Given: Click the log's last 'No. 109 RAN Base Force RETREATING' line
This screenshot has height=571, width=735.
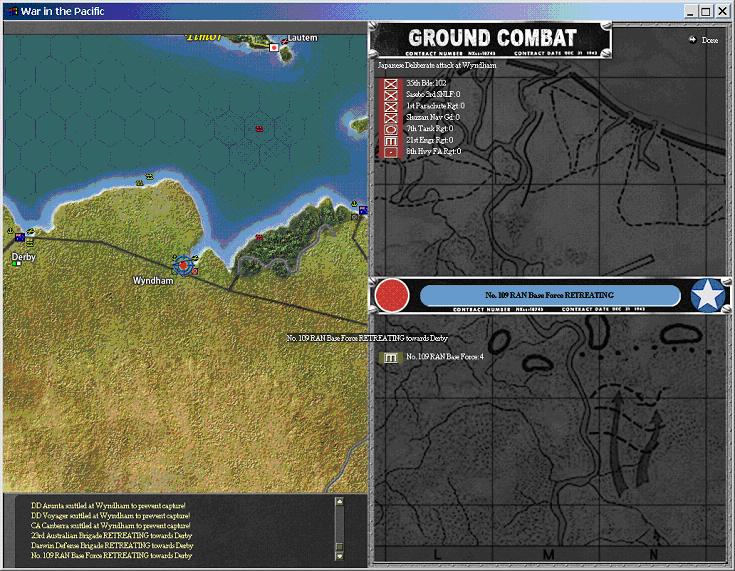Looking at the screenshot, I should [112, 556].
